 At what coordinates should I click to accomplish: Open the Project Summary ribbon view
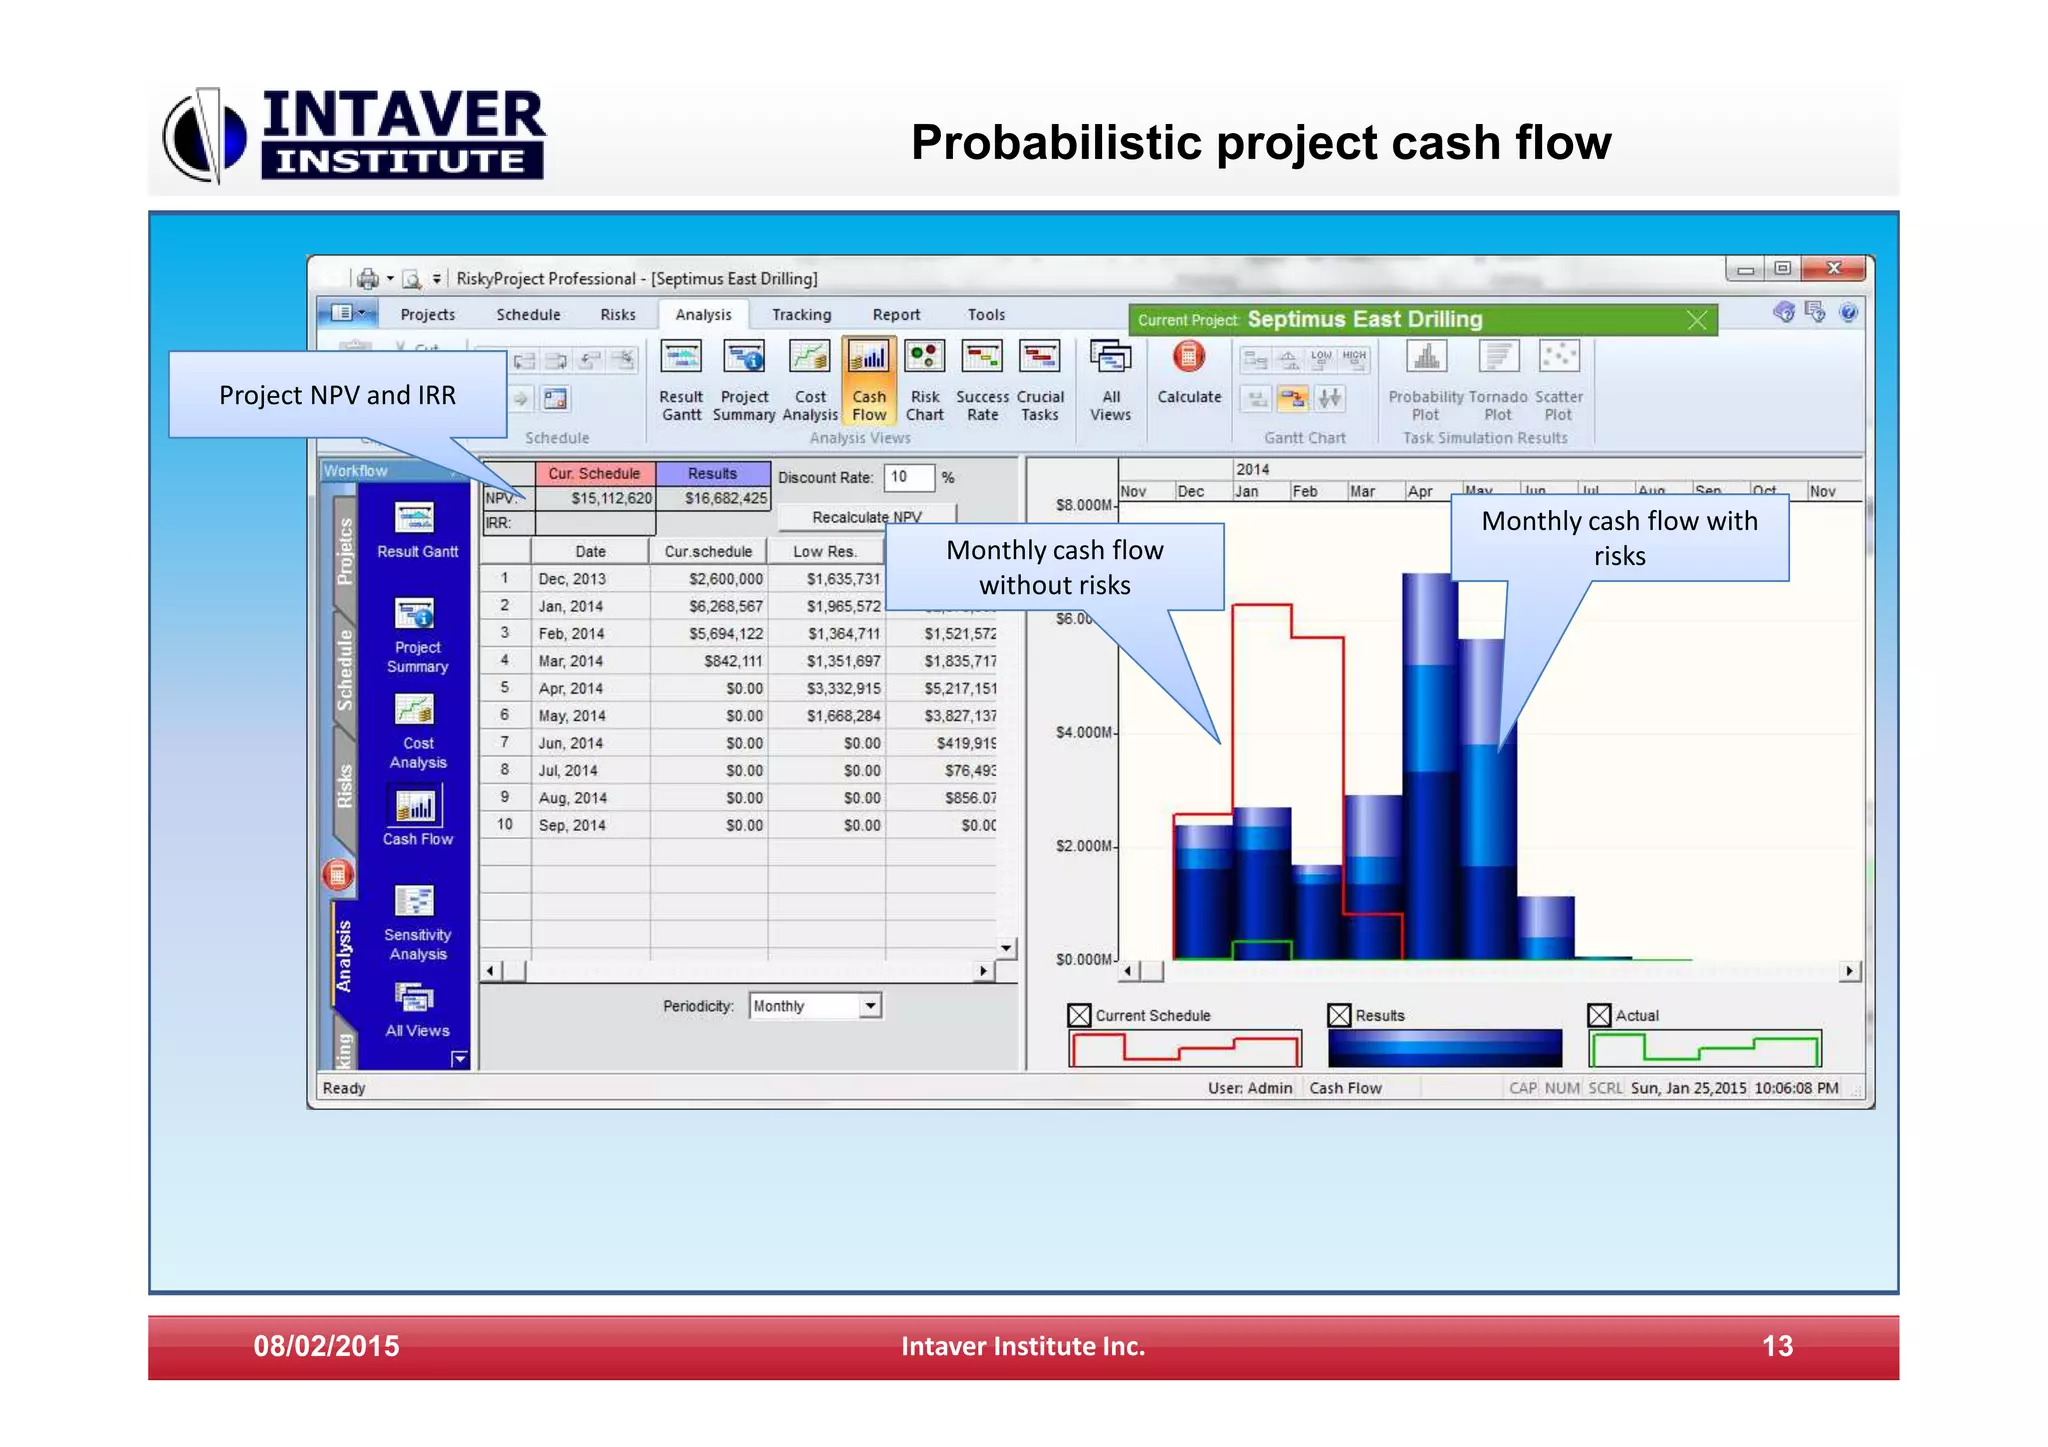[744, 380]
